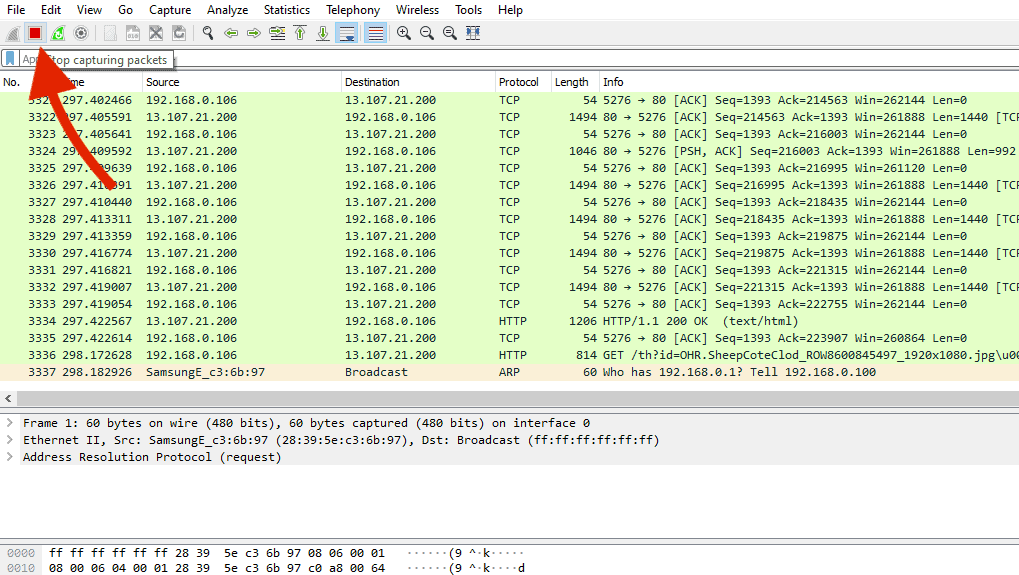Click the packet list horizontal scrollbar track

[517, 398]
